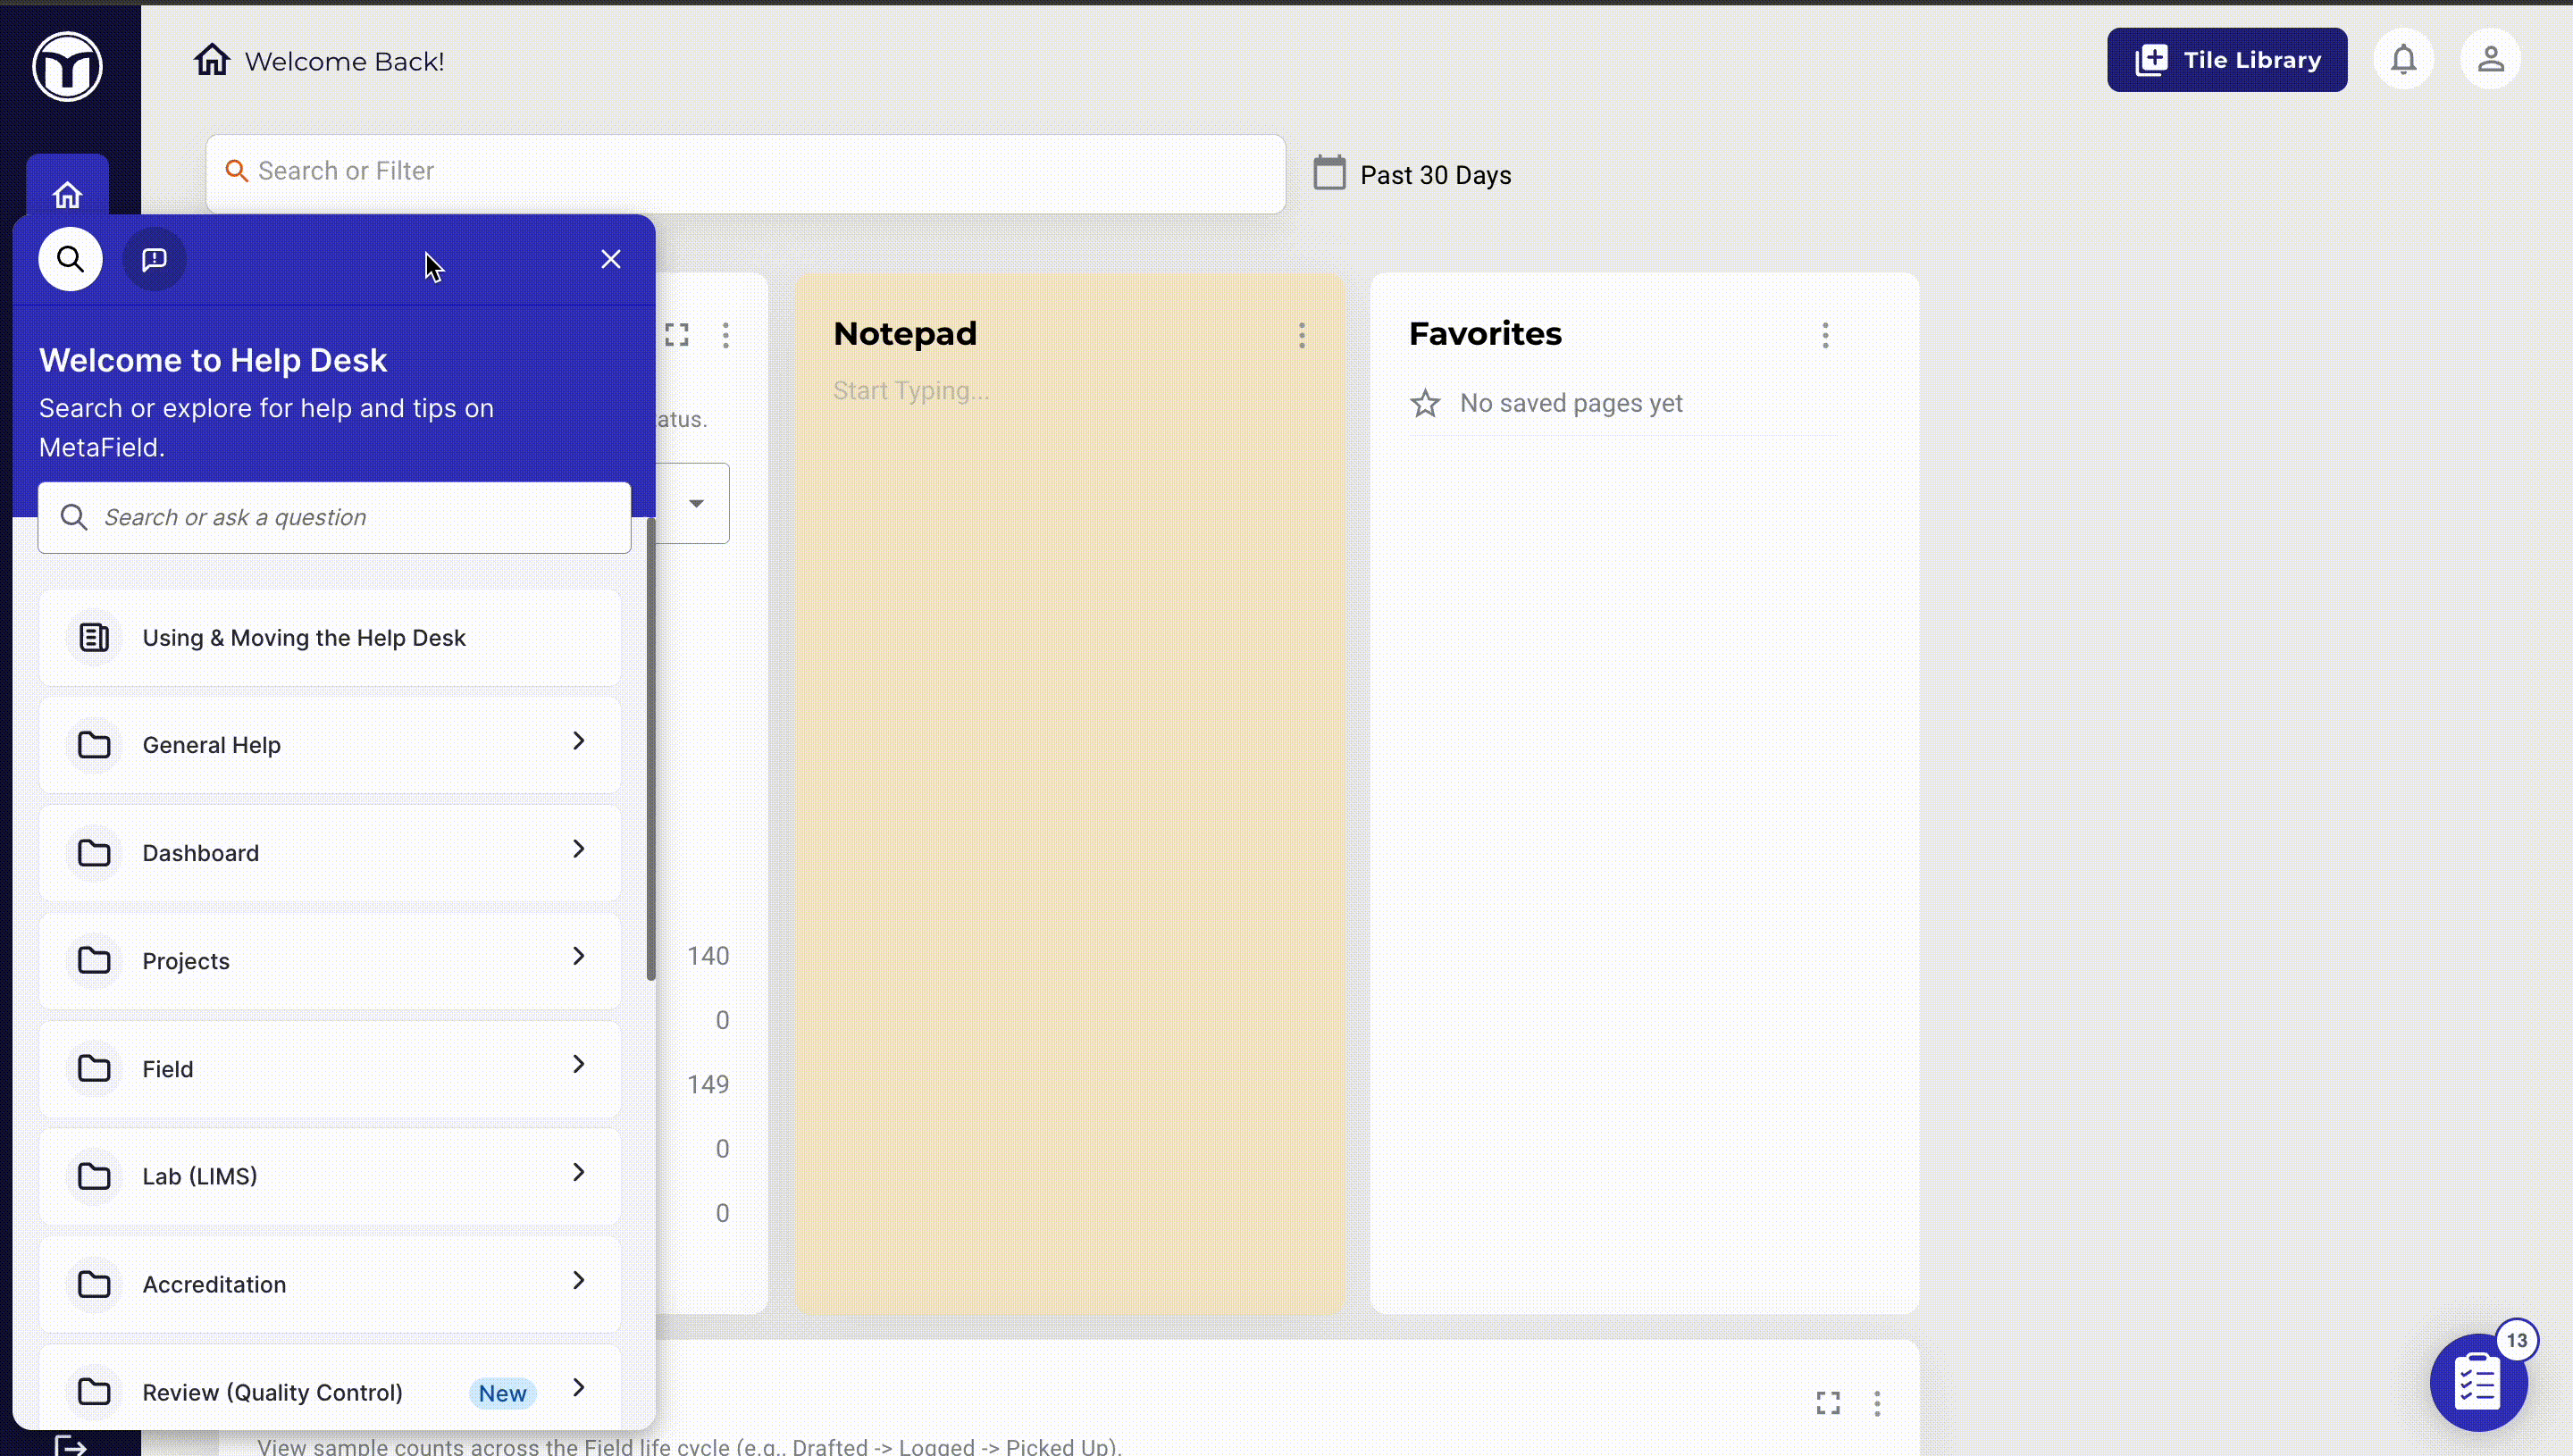Select Home in the left sidebar

tap(67, 194)
